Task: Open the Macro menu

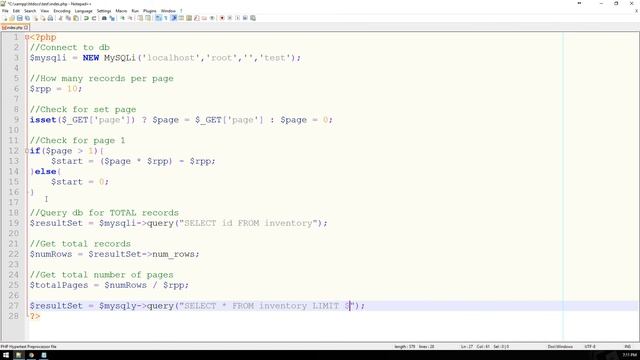Action: (121, 11)
